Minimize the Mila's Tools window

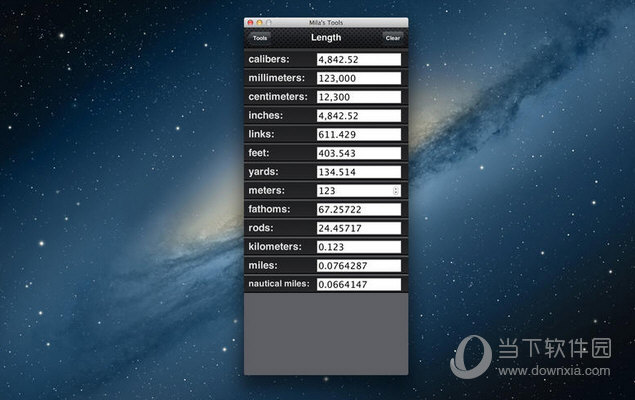point(259,23)
